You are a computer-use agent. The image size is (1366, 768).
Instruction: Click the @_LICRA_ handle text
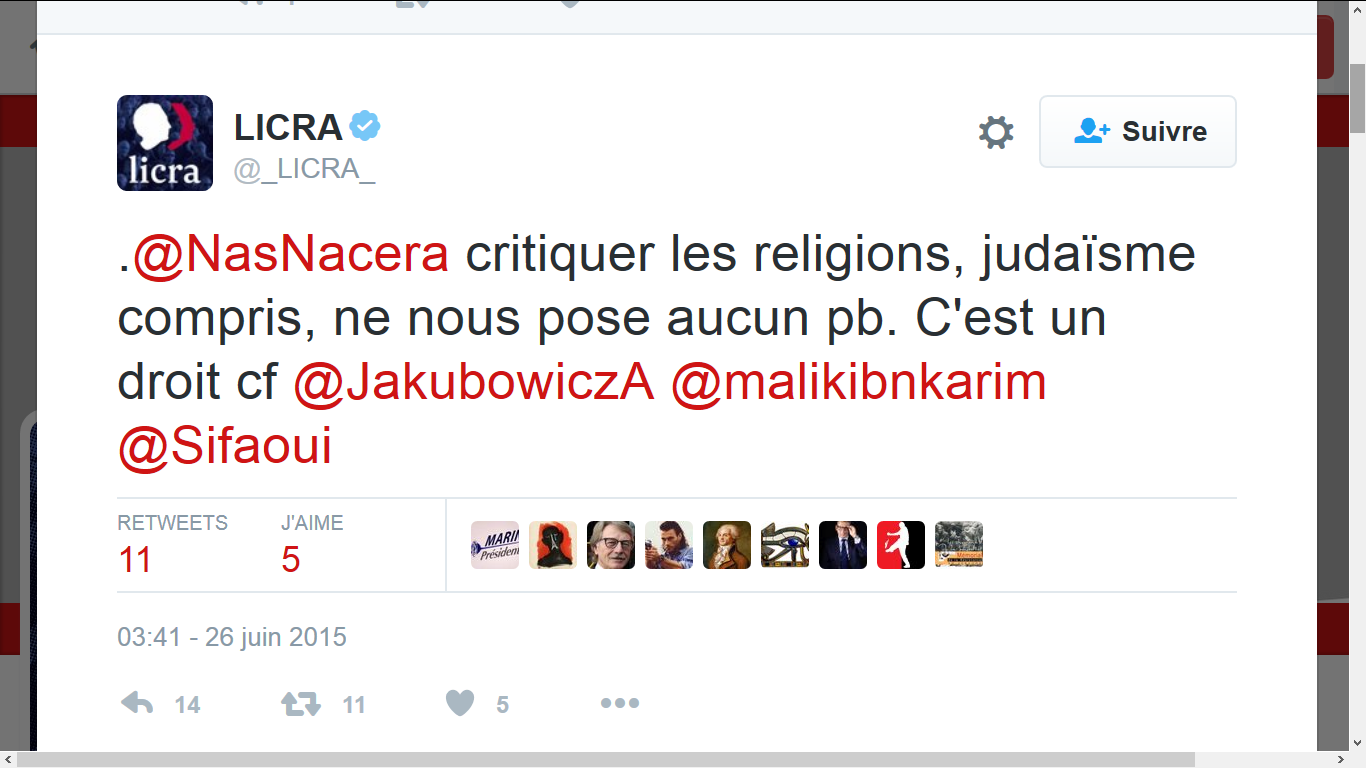(x=305, y=170)
